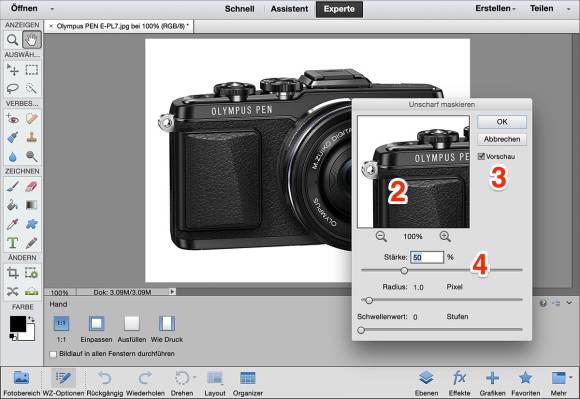Switch to Experte mode tab

[x=339, y=9]
